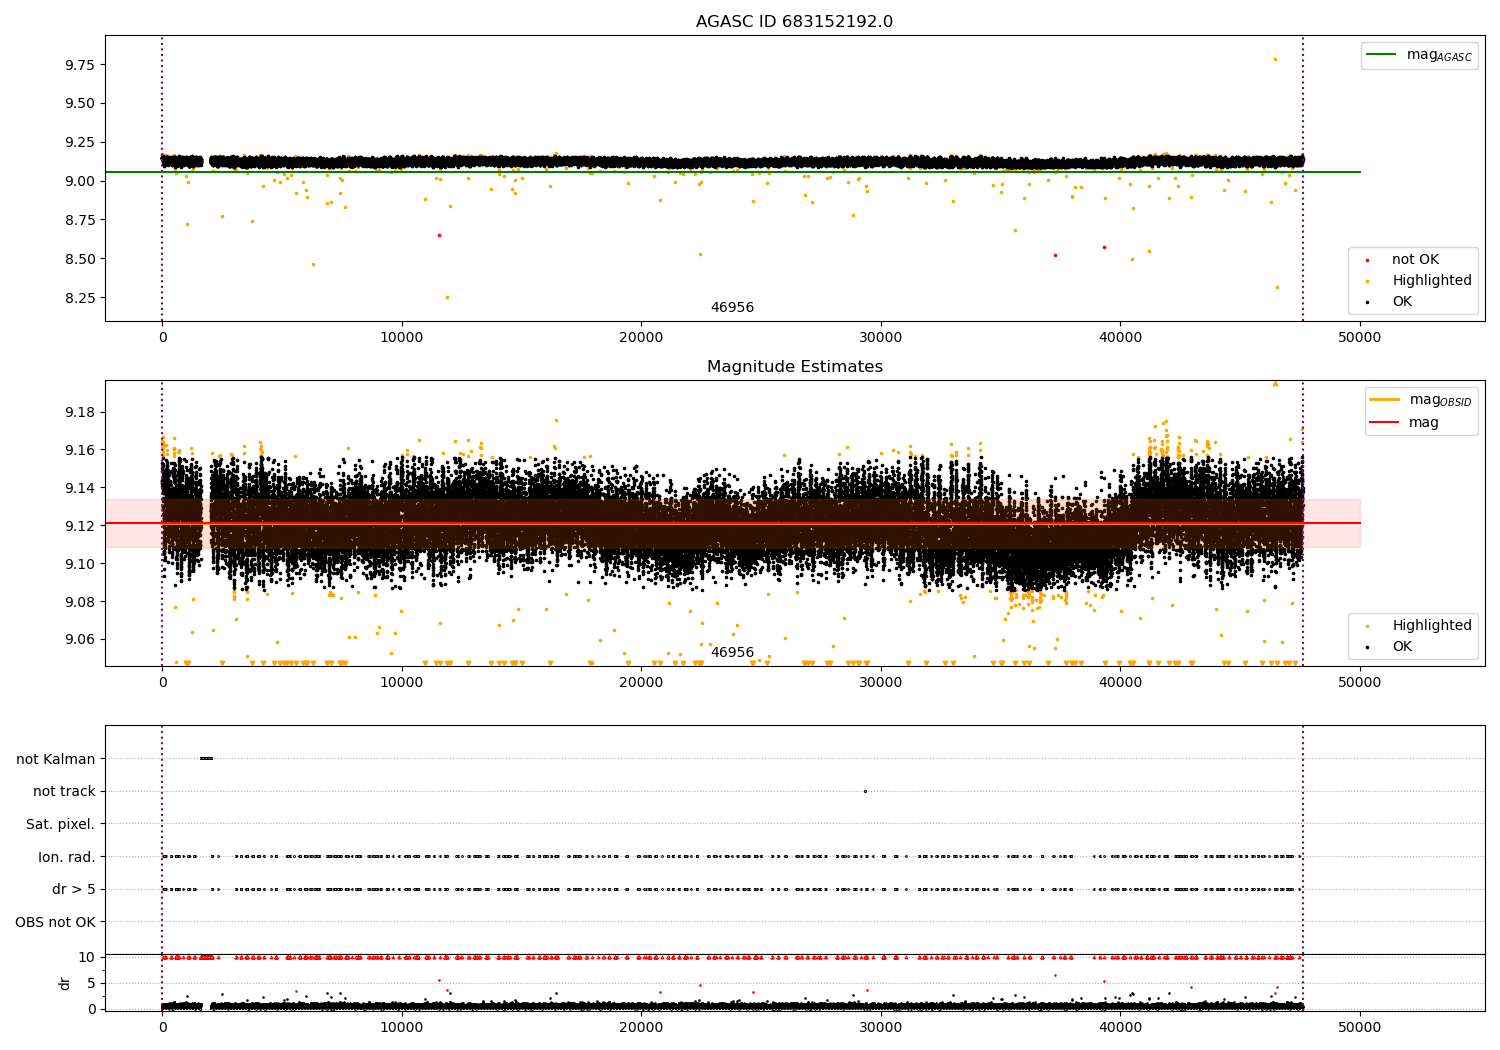Click the 10000 x-tick in bottom plot
The image size is (1500, 1050).
(x=402, y=1027)
